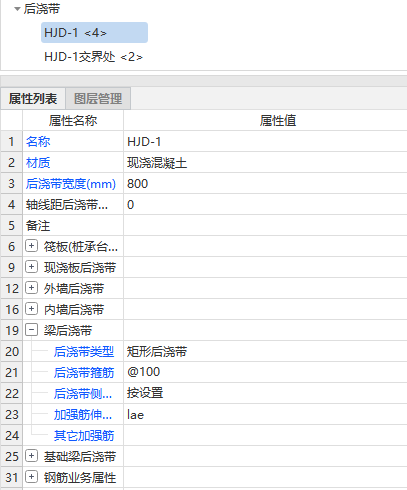Expand the 现浇板后浇带 property group
Image resolution: width=407 pixels, height=490 pixels.
[31, 267]
